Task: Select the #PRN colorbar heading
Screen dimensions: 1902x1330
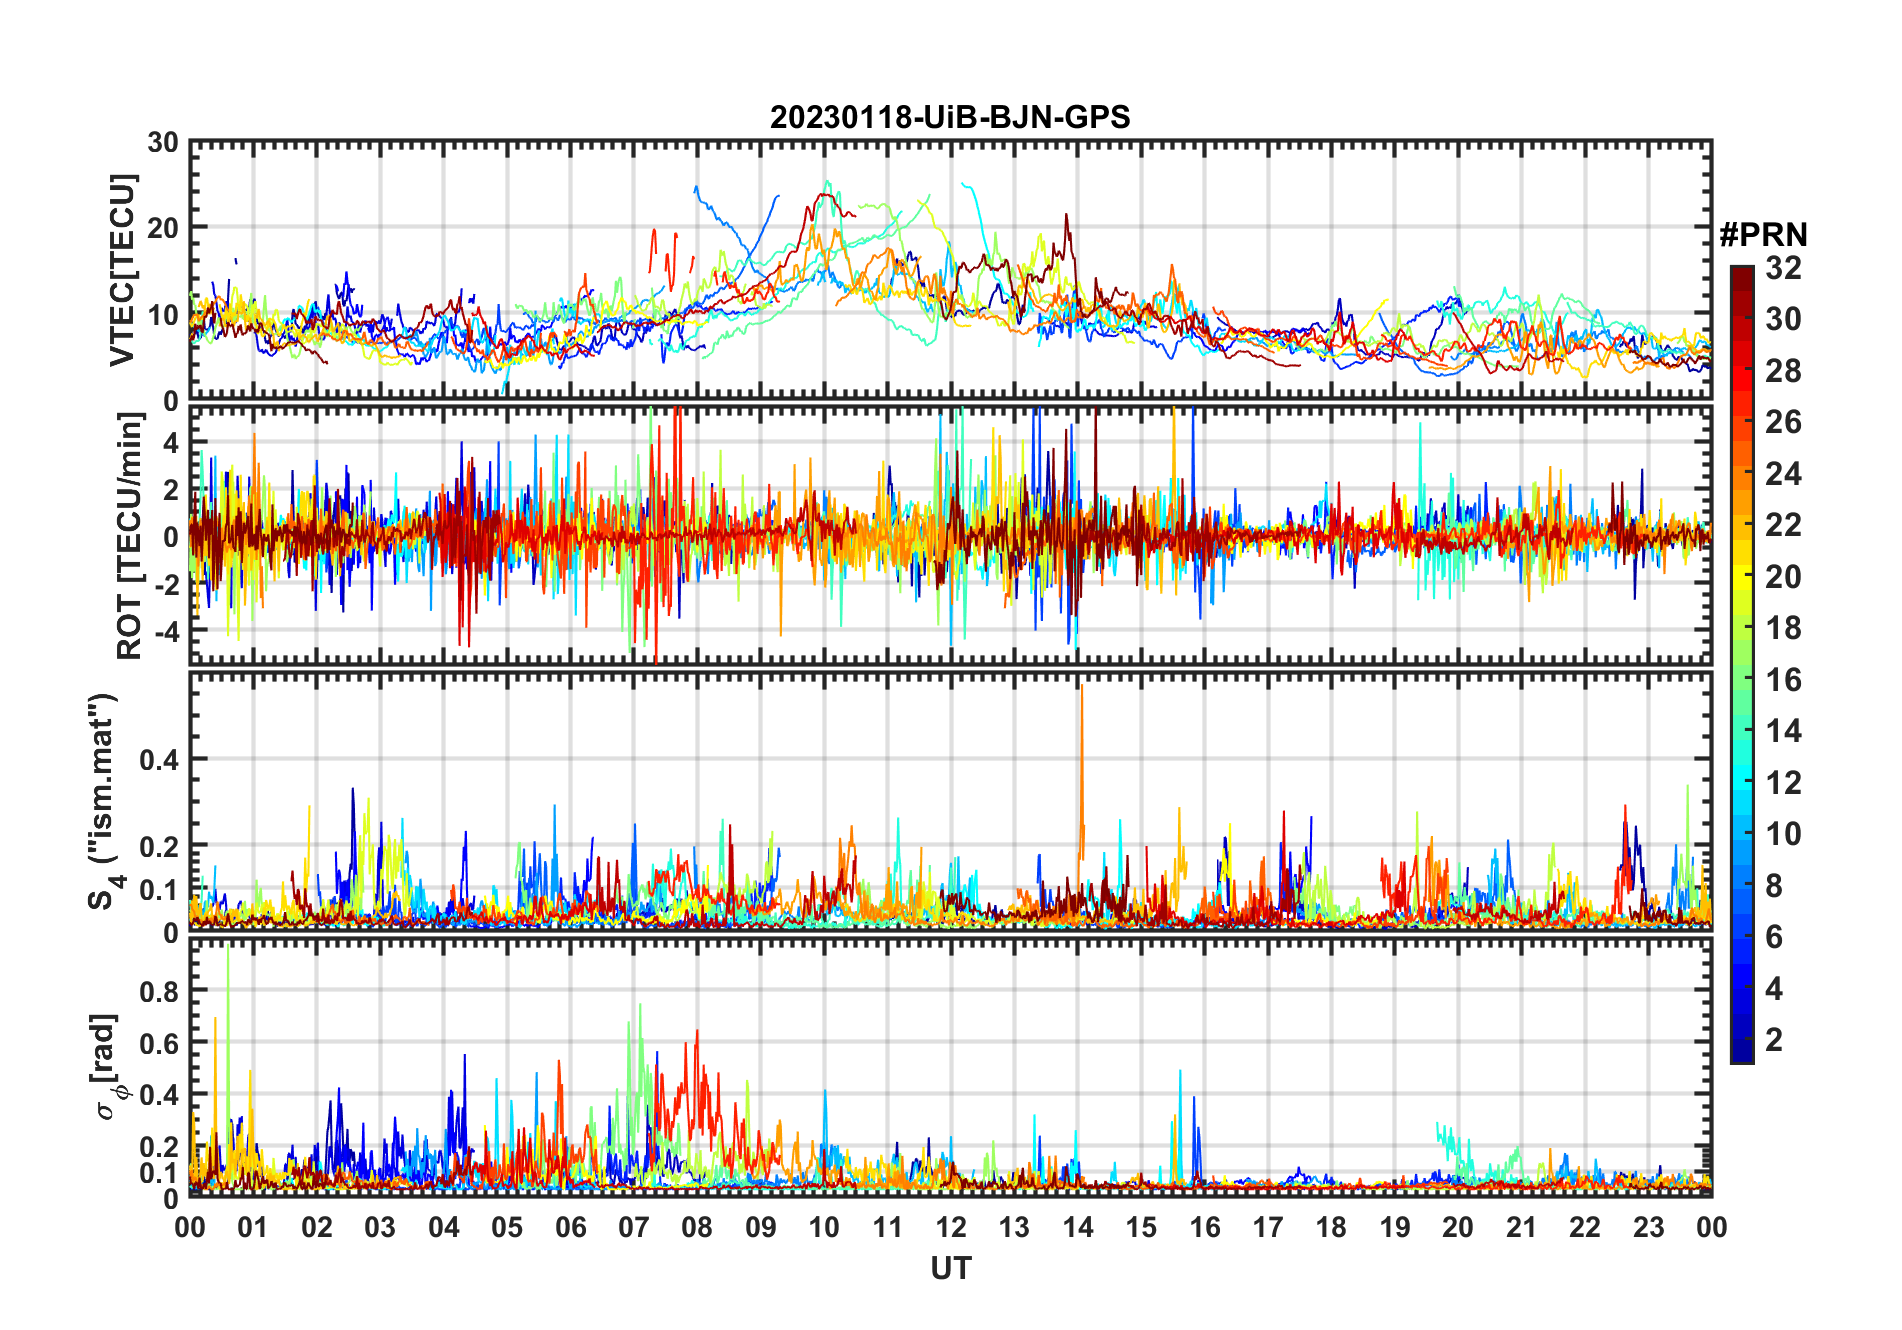Action: (1763, 235)
